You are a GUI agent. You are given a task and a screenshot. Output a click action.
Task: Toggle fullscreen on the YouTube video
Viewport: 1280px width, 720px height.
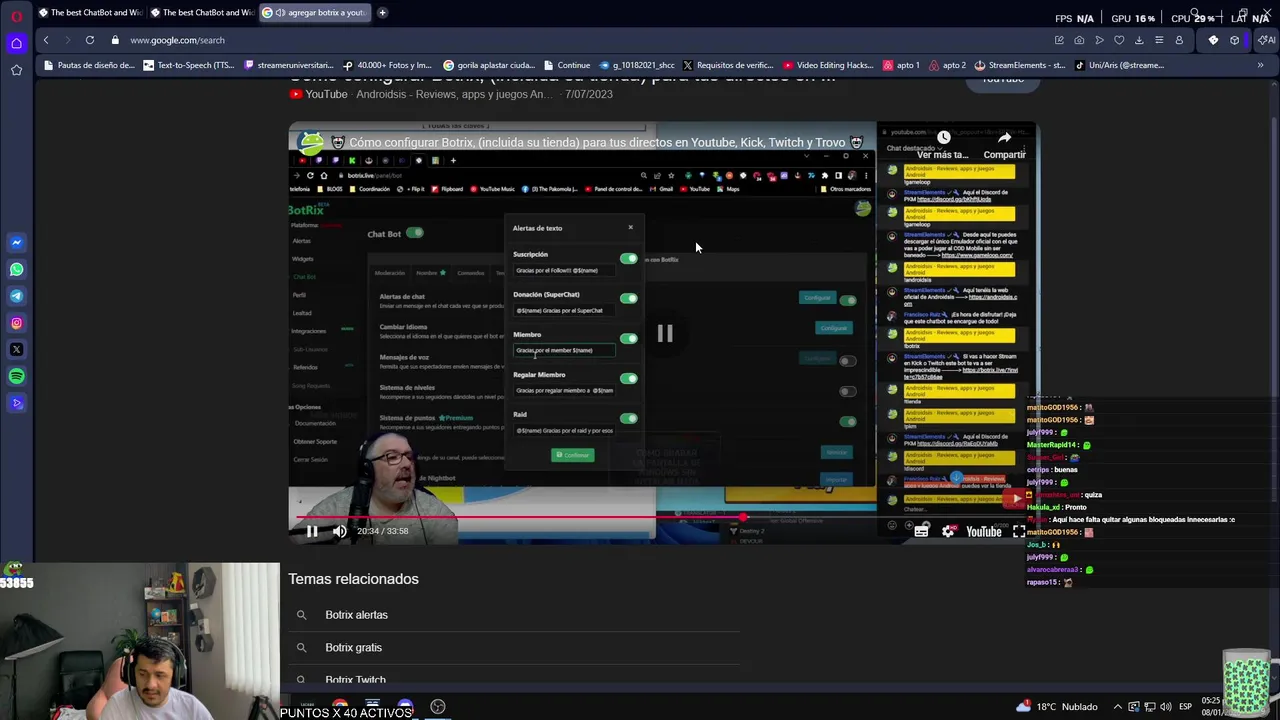[x=1019, y=531]
